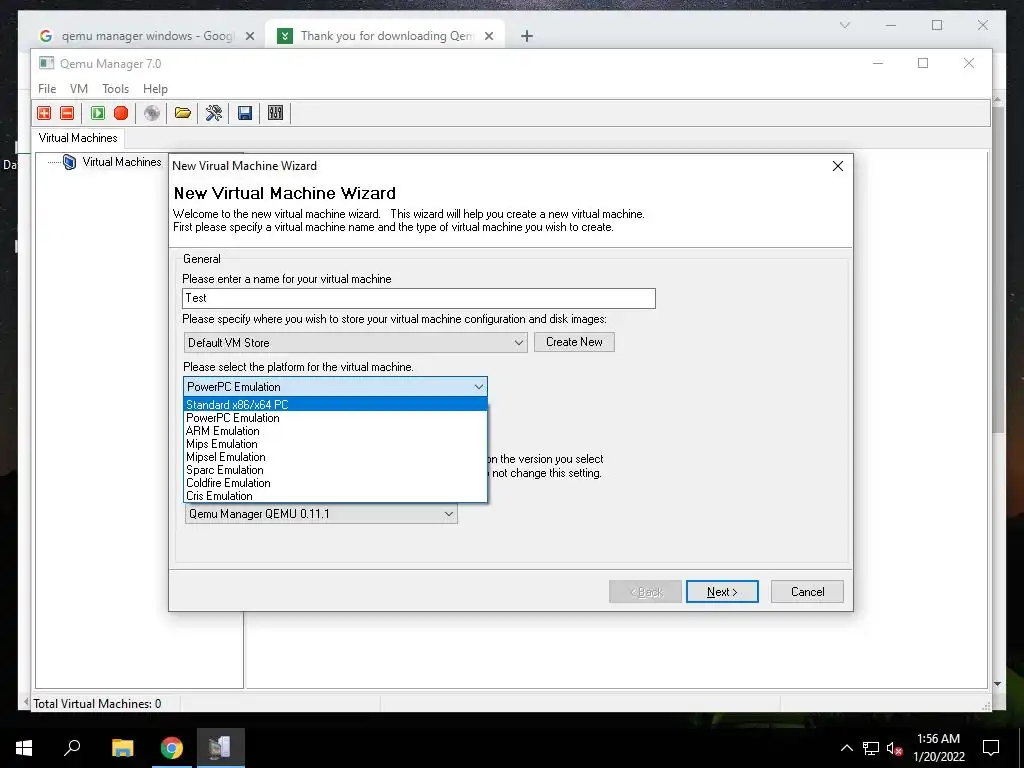
Task: Click the Next button
Action: 722,592
